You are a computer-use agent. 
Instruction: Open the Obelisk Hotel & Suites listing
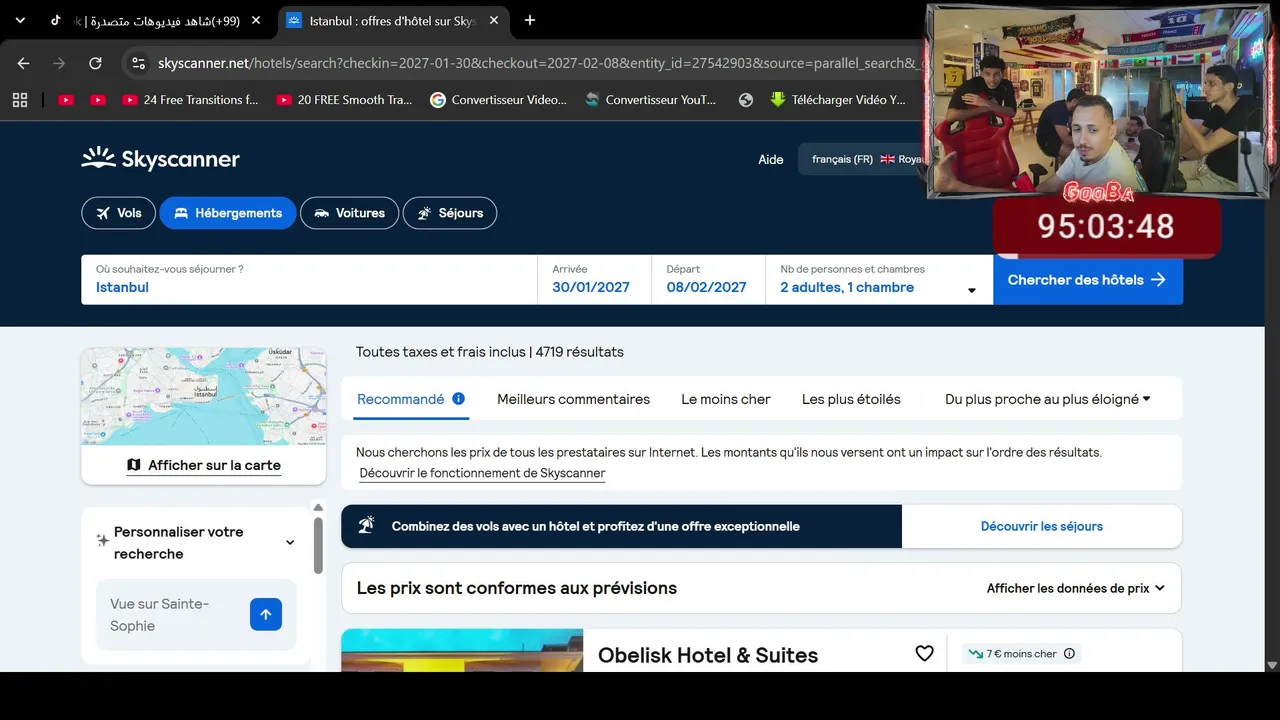pyautogui.click(x=708, y=655)
